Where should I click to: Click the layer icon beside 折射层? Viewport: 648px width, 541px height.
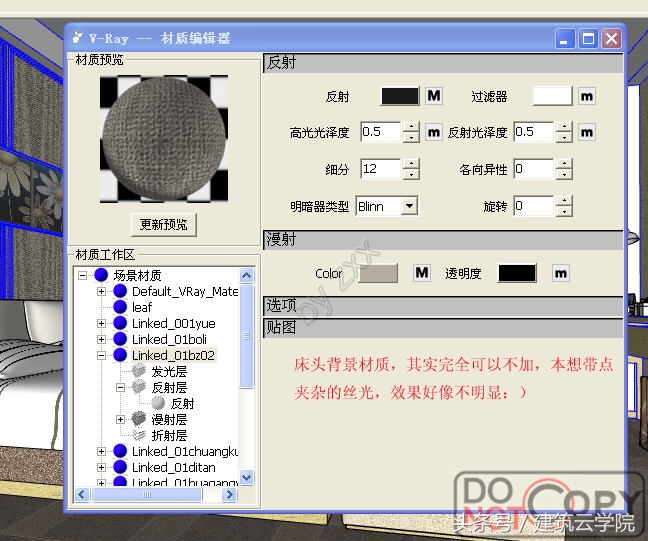pos(139,435)
